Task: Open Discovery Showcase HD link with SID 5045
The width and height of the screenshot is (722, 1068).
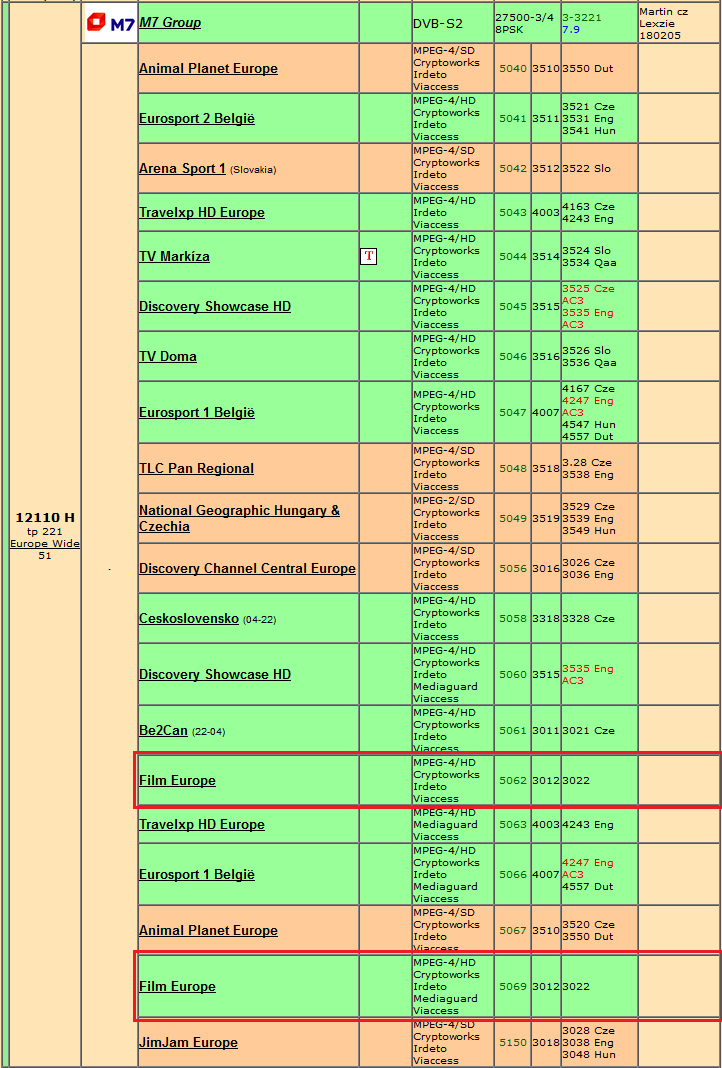Action: (215, 307)
